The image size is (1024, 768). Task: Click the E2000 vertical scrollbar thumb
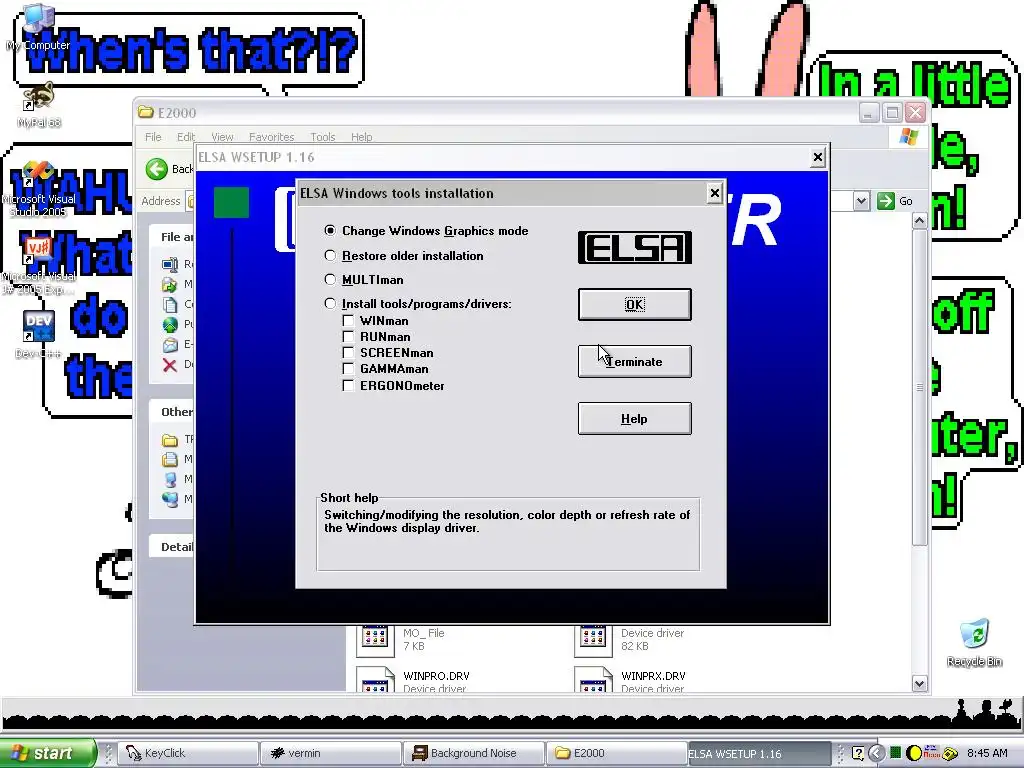[x=920, y=387]
